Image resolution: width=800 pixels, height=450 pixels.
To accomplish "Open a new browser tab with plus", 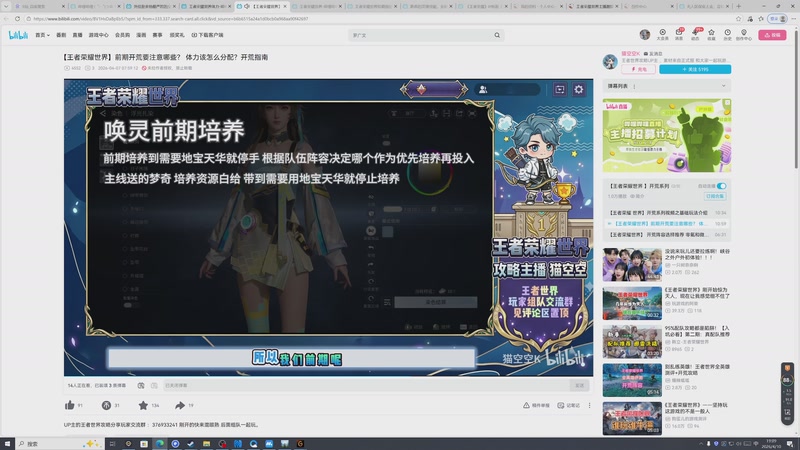I will click(x=738, y=6).
